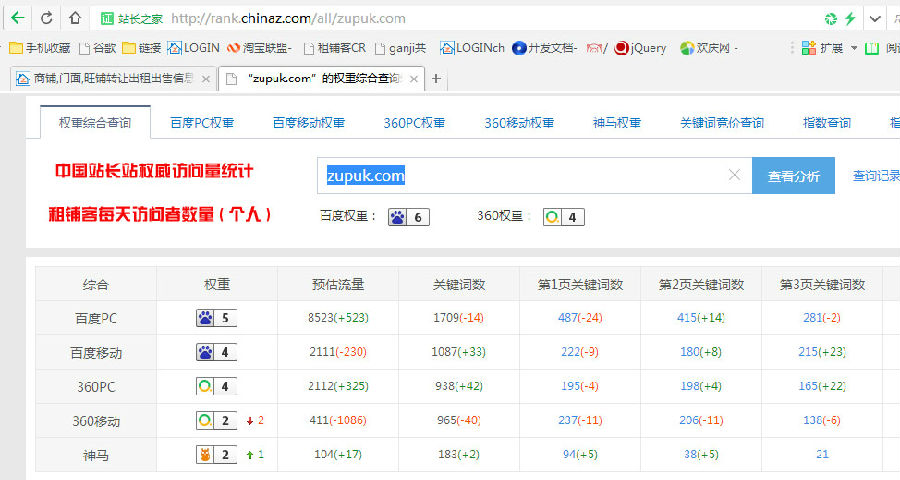This screenshot has width=900, height=480.
Task: Click the Baidu paw weight 6 badge
Action: click(409, 217)
